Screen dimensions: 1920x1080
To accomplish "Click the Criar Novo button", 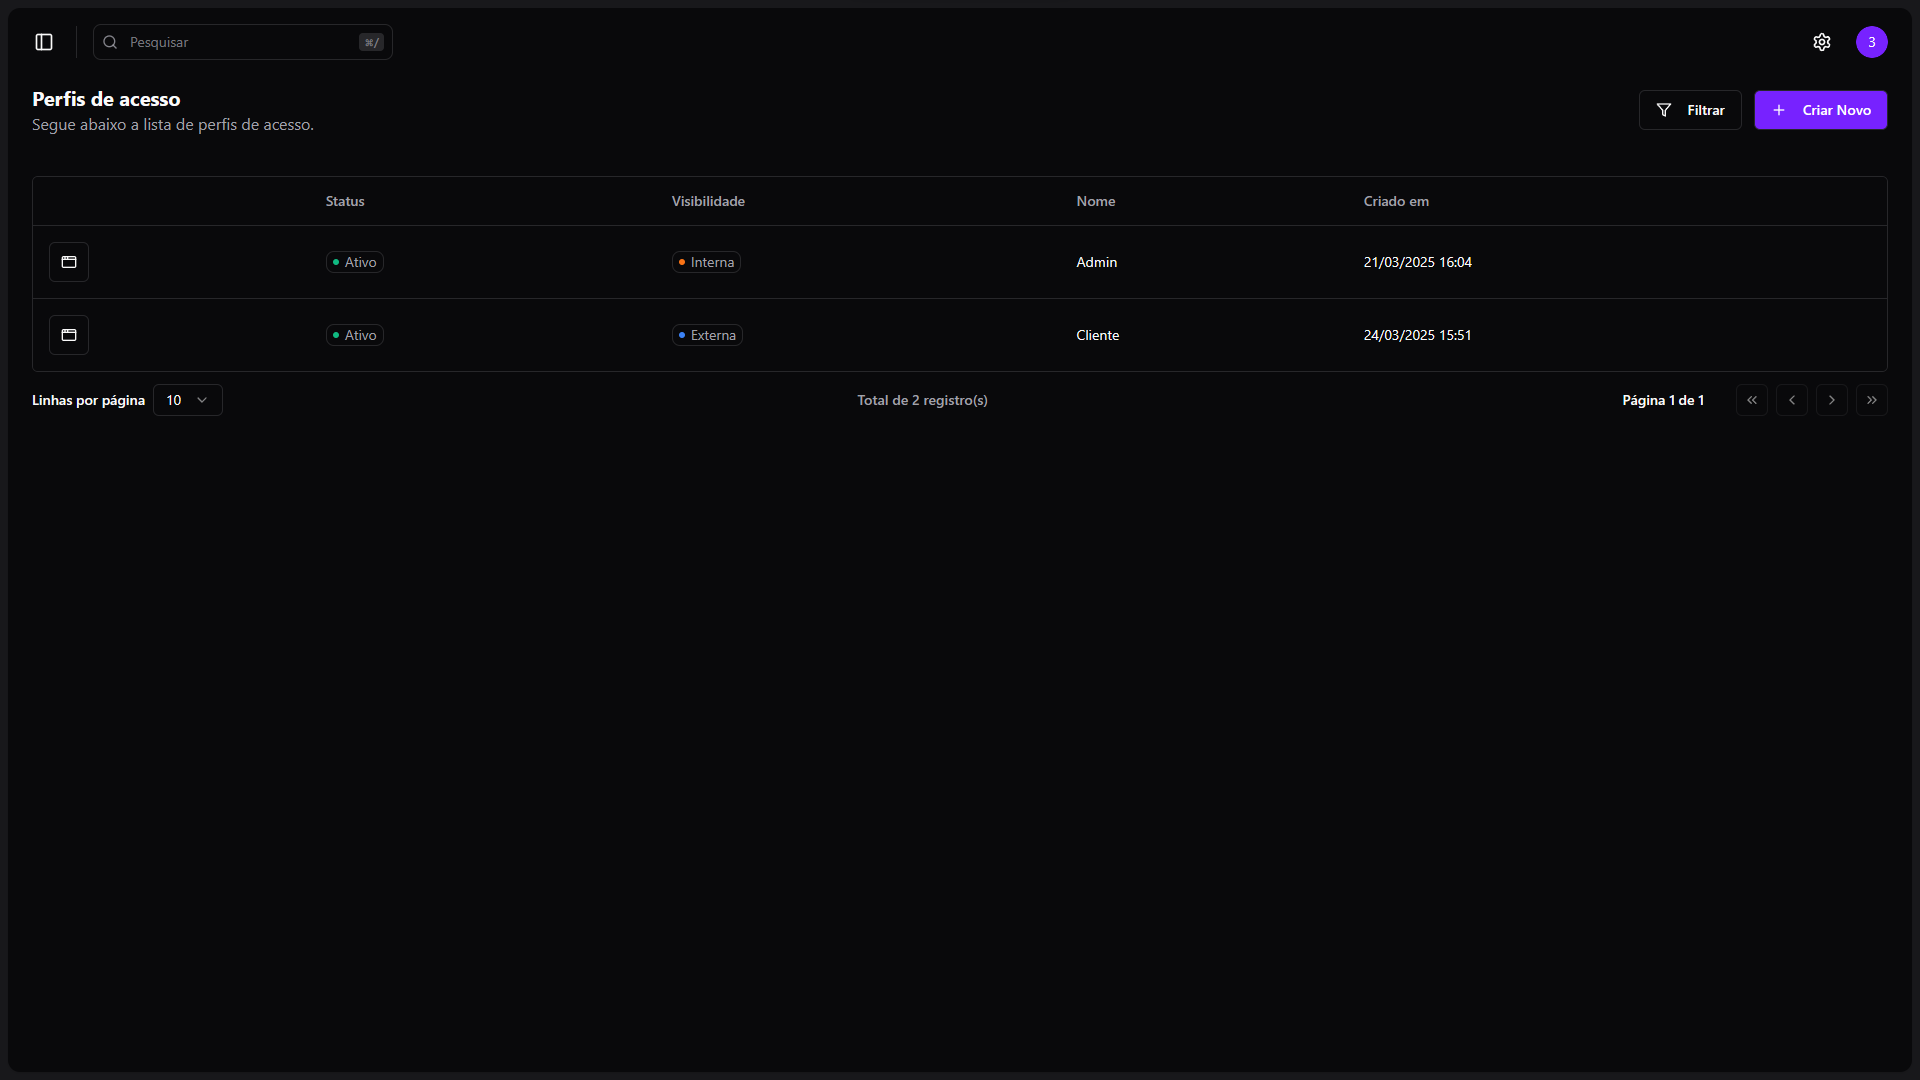I will click(1820, 110).
